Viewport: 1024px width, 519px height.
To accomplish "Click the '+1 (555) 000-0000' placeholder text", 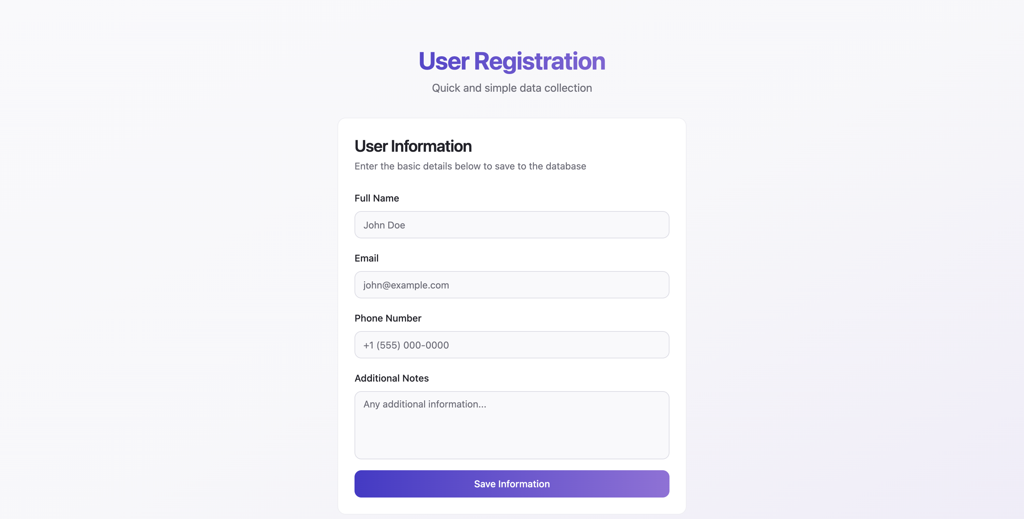I will [x=406, y=345].
